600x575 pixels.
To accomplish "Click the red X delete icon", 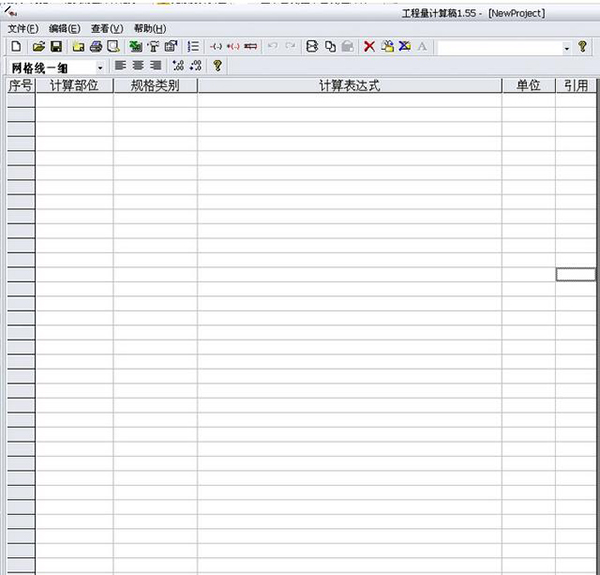I will click(369, 47).
